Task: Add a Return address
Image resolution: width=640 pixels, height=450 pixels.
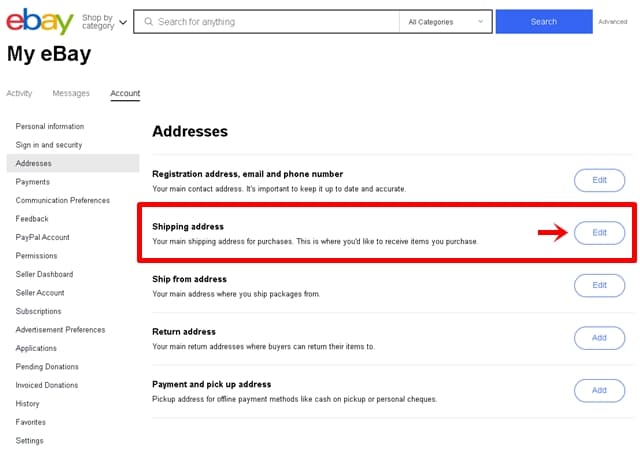Action: pos(599,337)
